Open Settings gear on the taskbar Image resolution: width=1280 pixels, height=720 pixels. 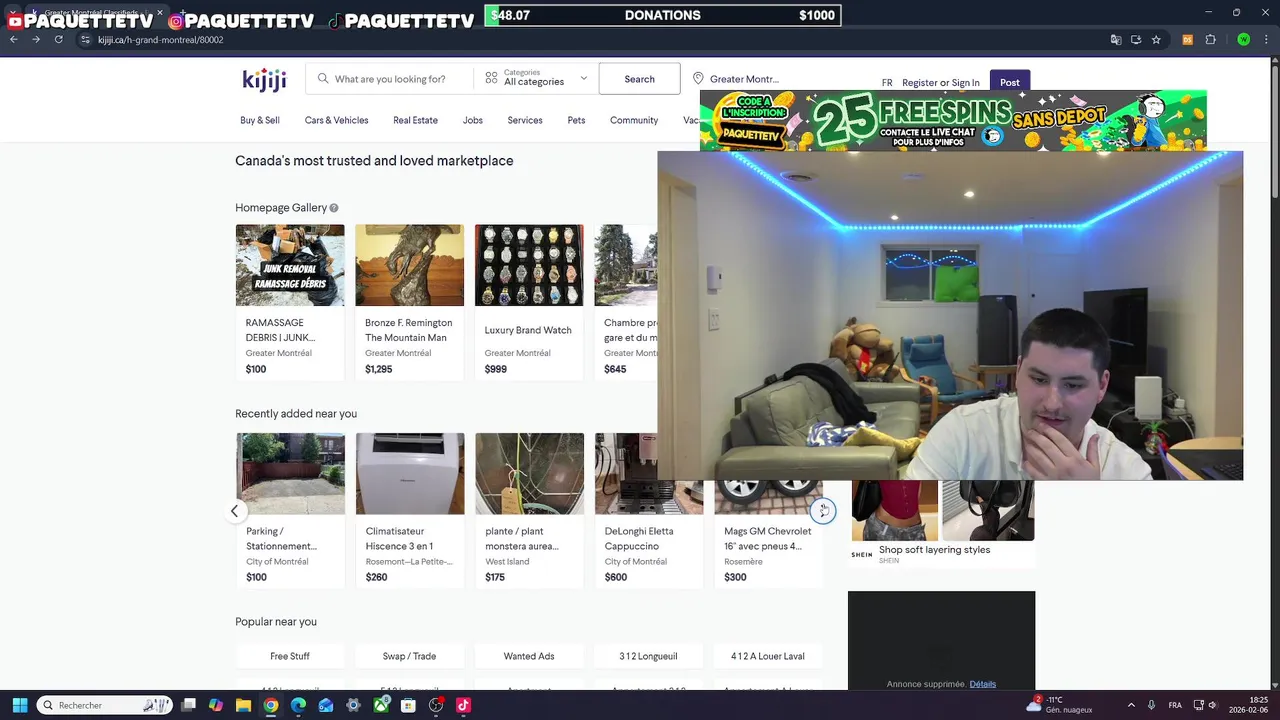coord(353,705)
